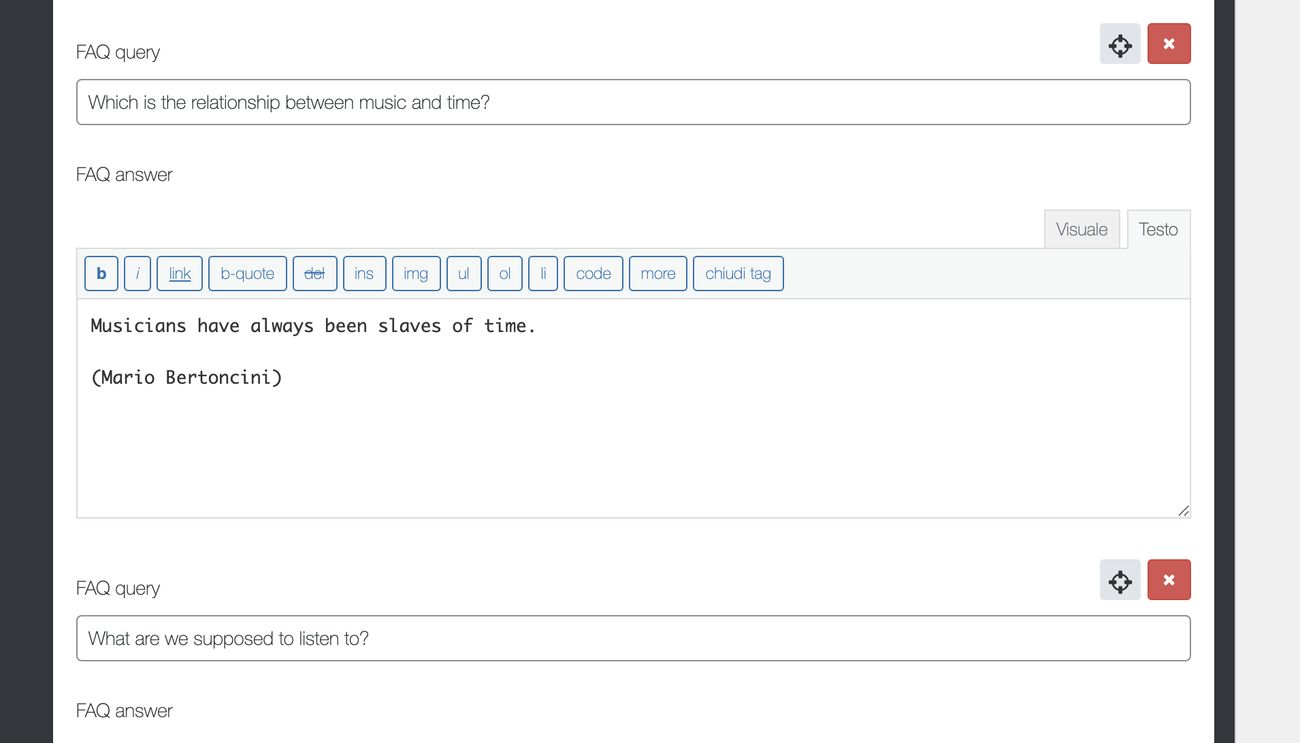The width and height of the screenshot is (1300, 743).
Task: Click the ins quicktag button
Action: click(364, 274)
